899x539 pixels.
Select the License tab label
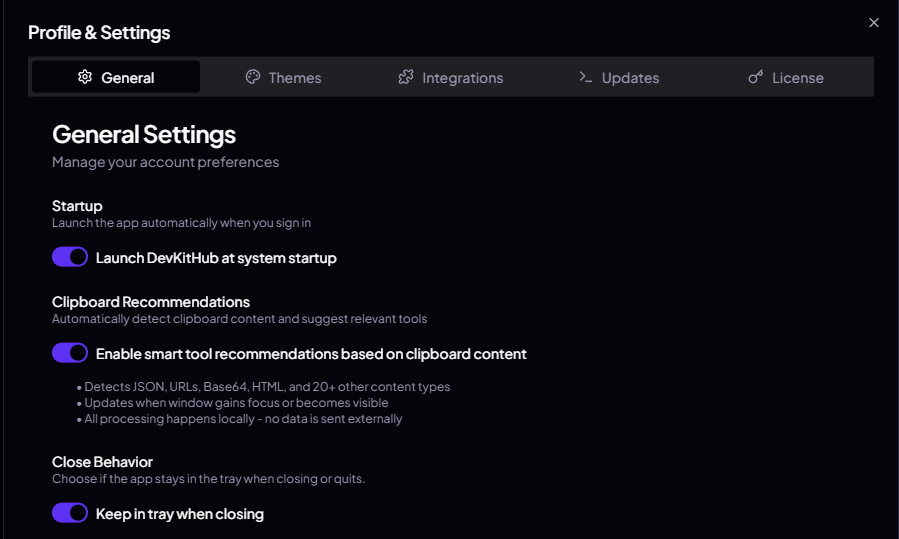(798, 78)
